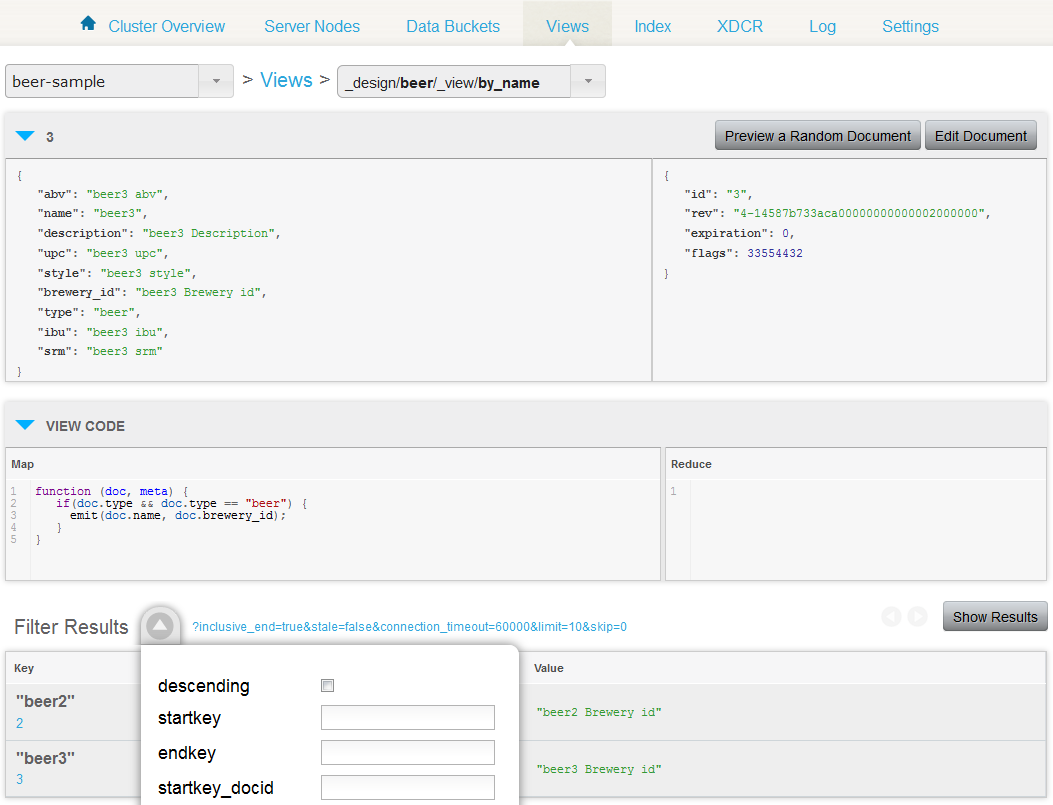The height and width of the screenshot is (805, 1053).
Task: Click the Value column header
Action: [x=549, y=668]
